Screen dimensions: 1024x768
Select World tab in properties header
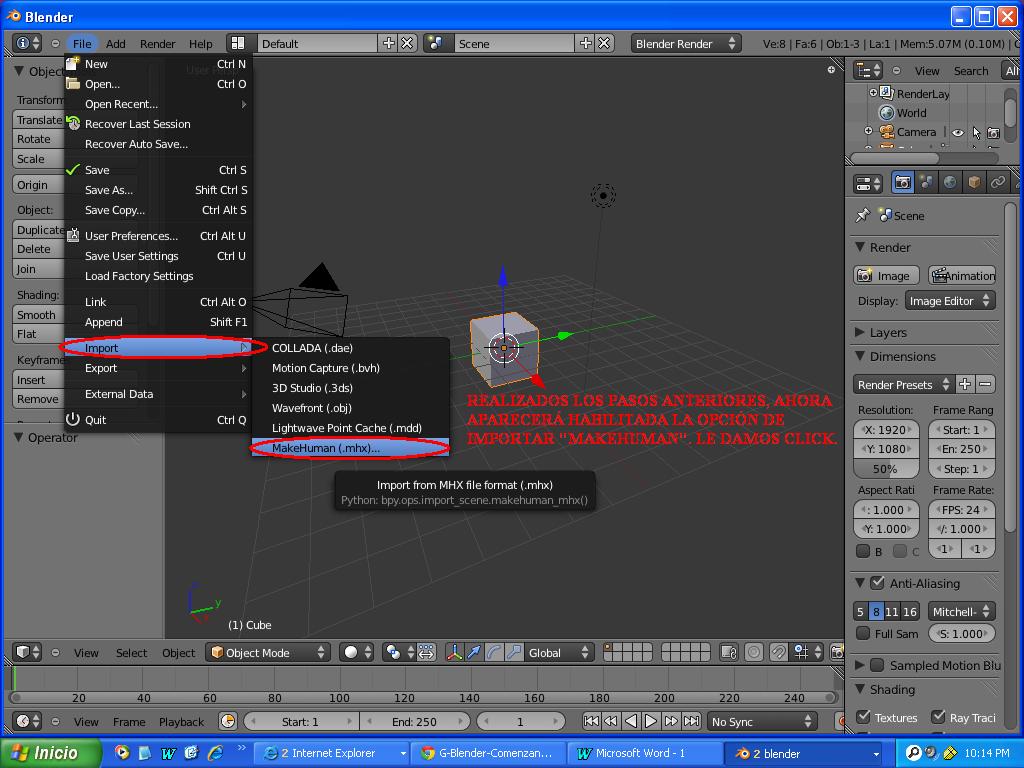point(950,183)
